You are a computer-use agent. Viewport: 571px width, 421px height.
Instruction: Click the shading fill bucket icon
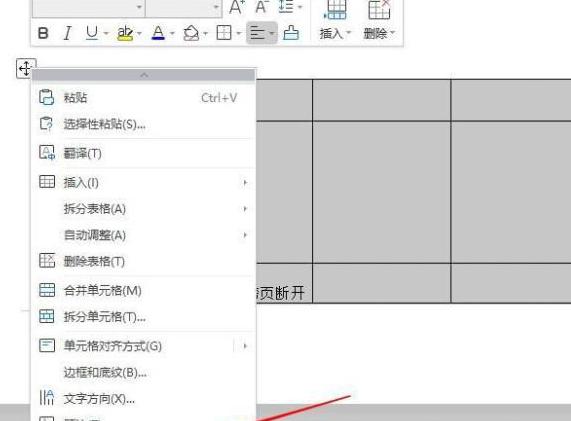tap(191, 33)
